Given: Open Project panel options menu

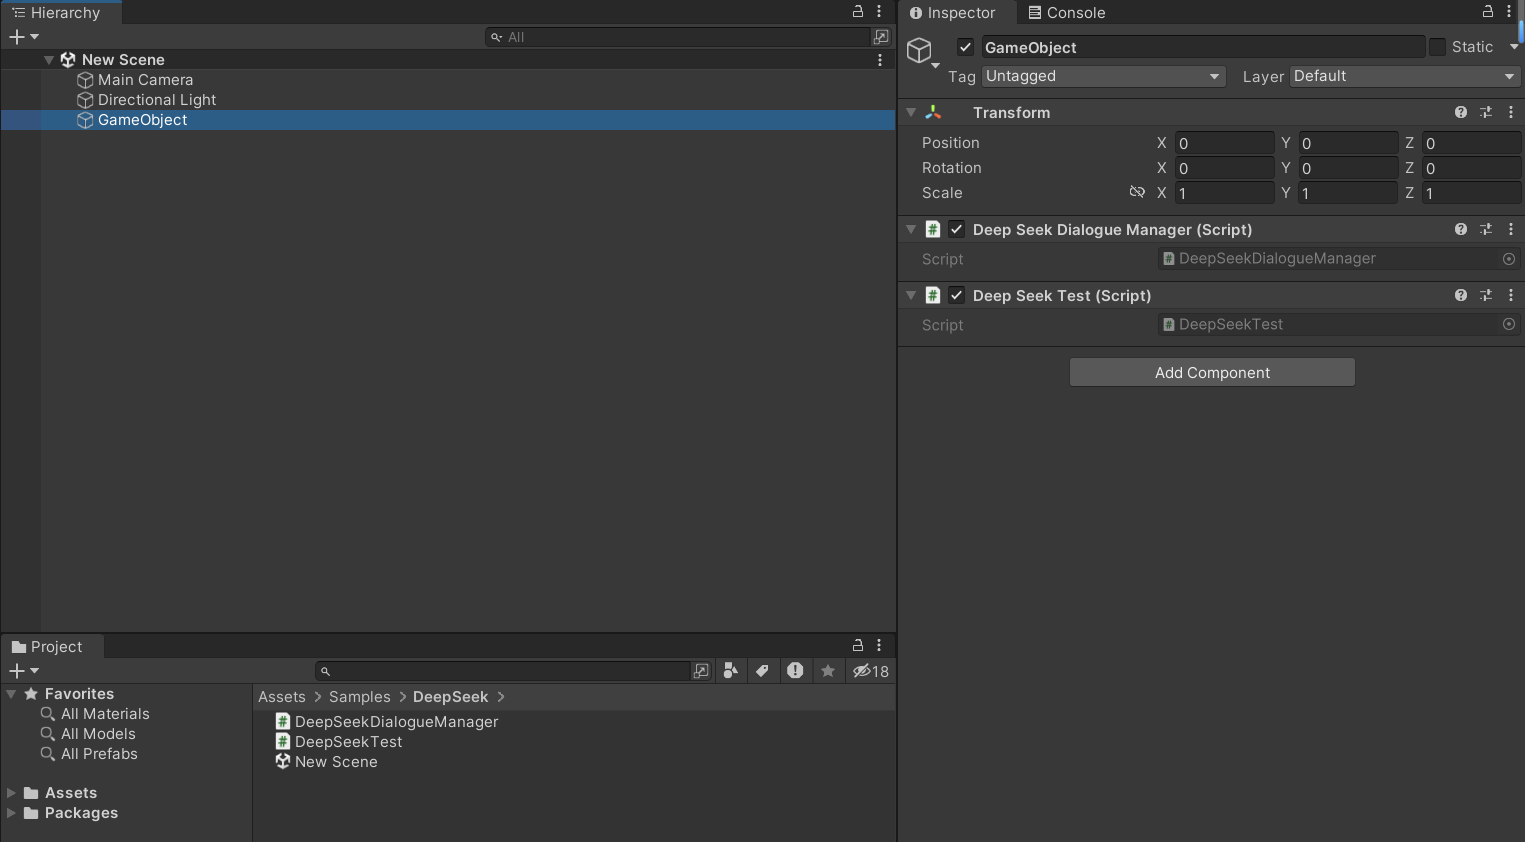Looking at the screenshot, I should [x=879, y=645].
